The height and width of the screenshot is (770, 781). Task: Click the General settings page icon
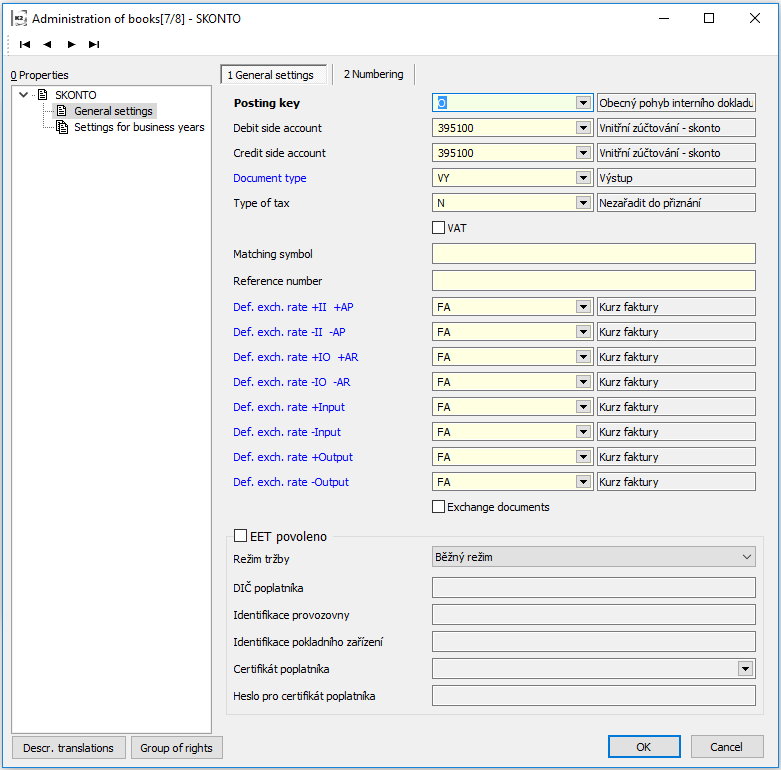point(62,111)
